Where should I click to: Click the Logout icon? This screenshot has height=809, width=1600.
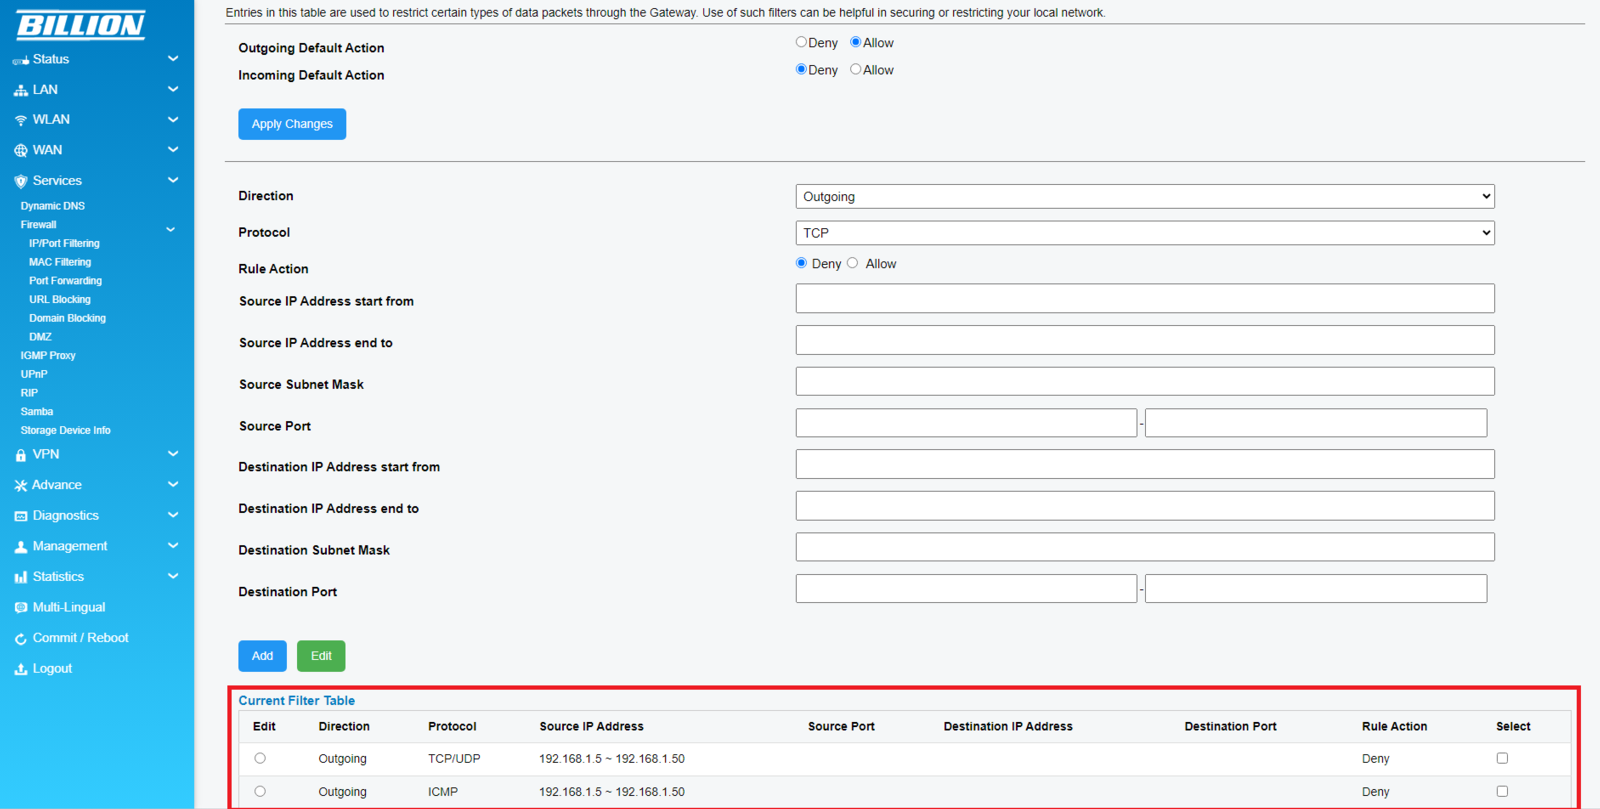tap(20, 669)
